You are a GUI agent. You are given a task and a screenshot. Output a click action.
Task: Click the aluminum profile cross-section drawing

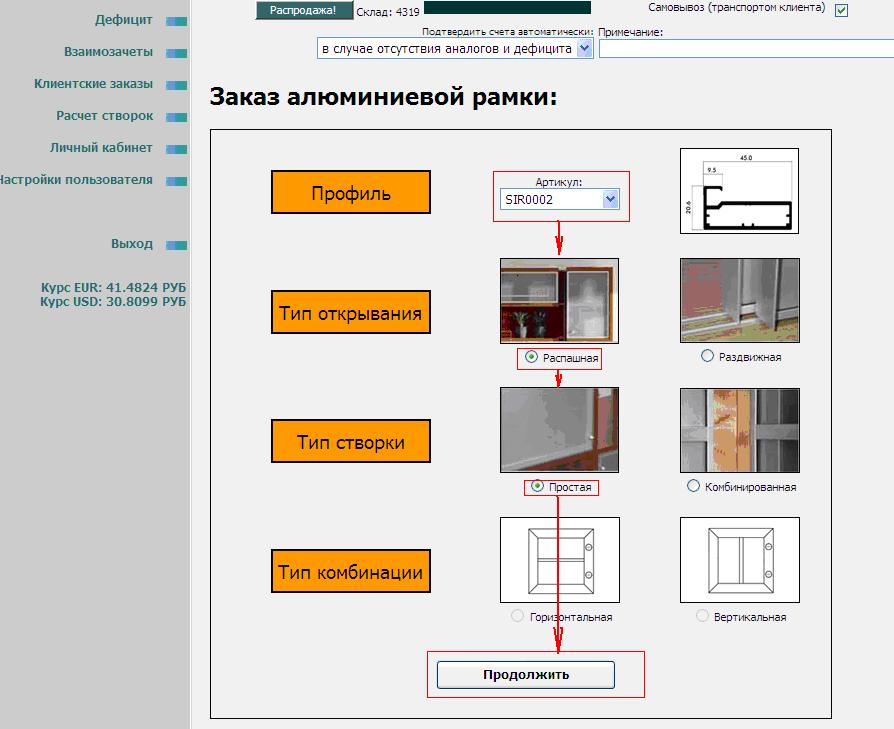click(x=739, y=191)
